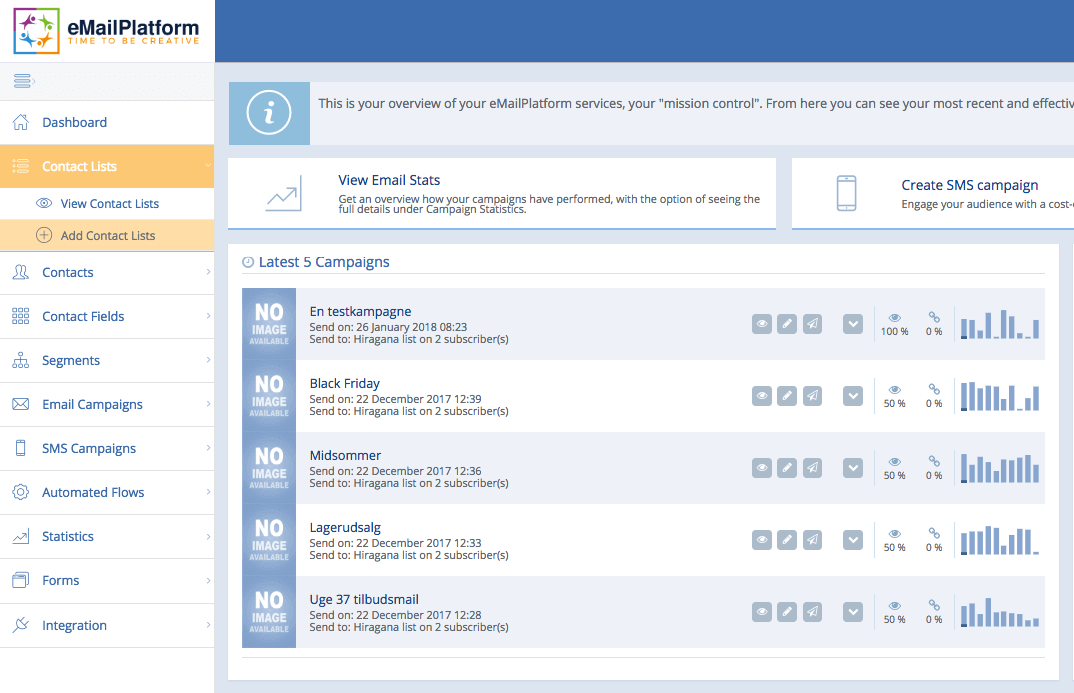The height and width of the screenshot is (693, 1074).
Task: Edit the Midsommer campaign pencil icon
Action: (787, 468)
